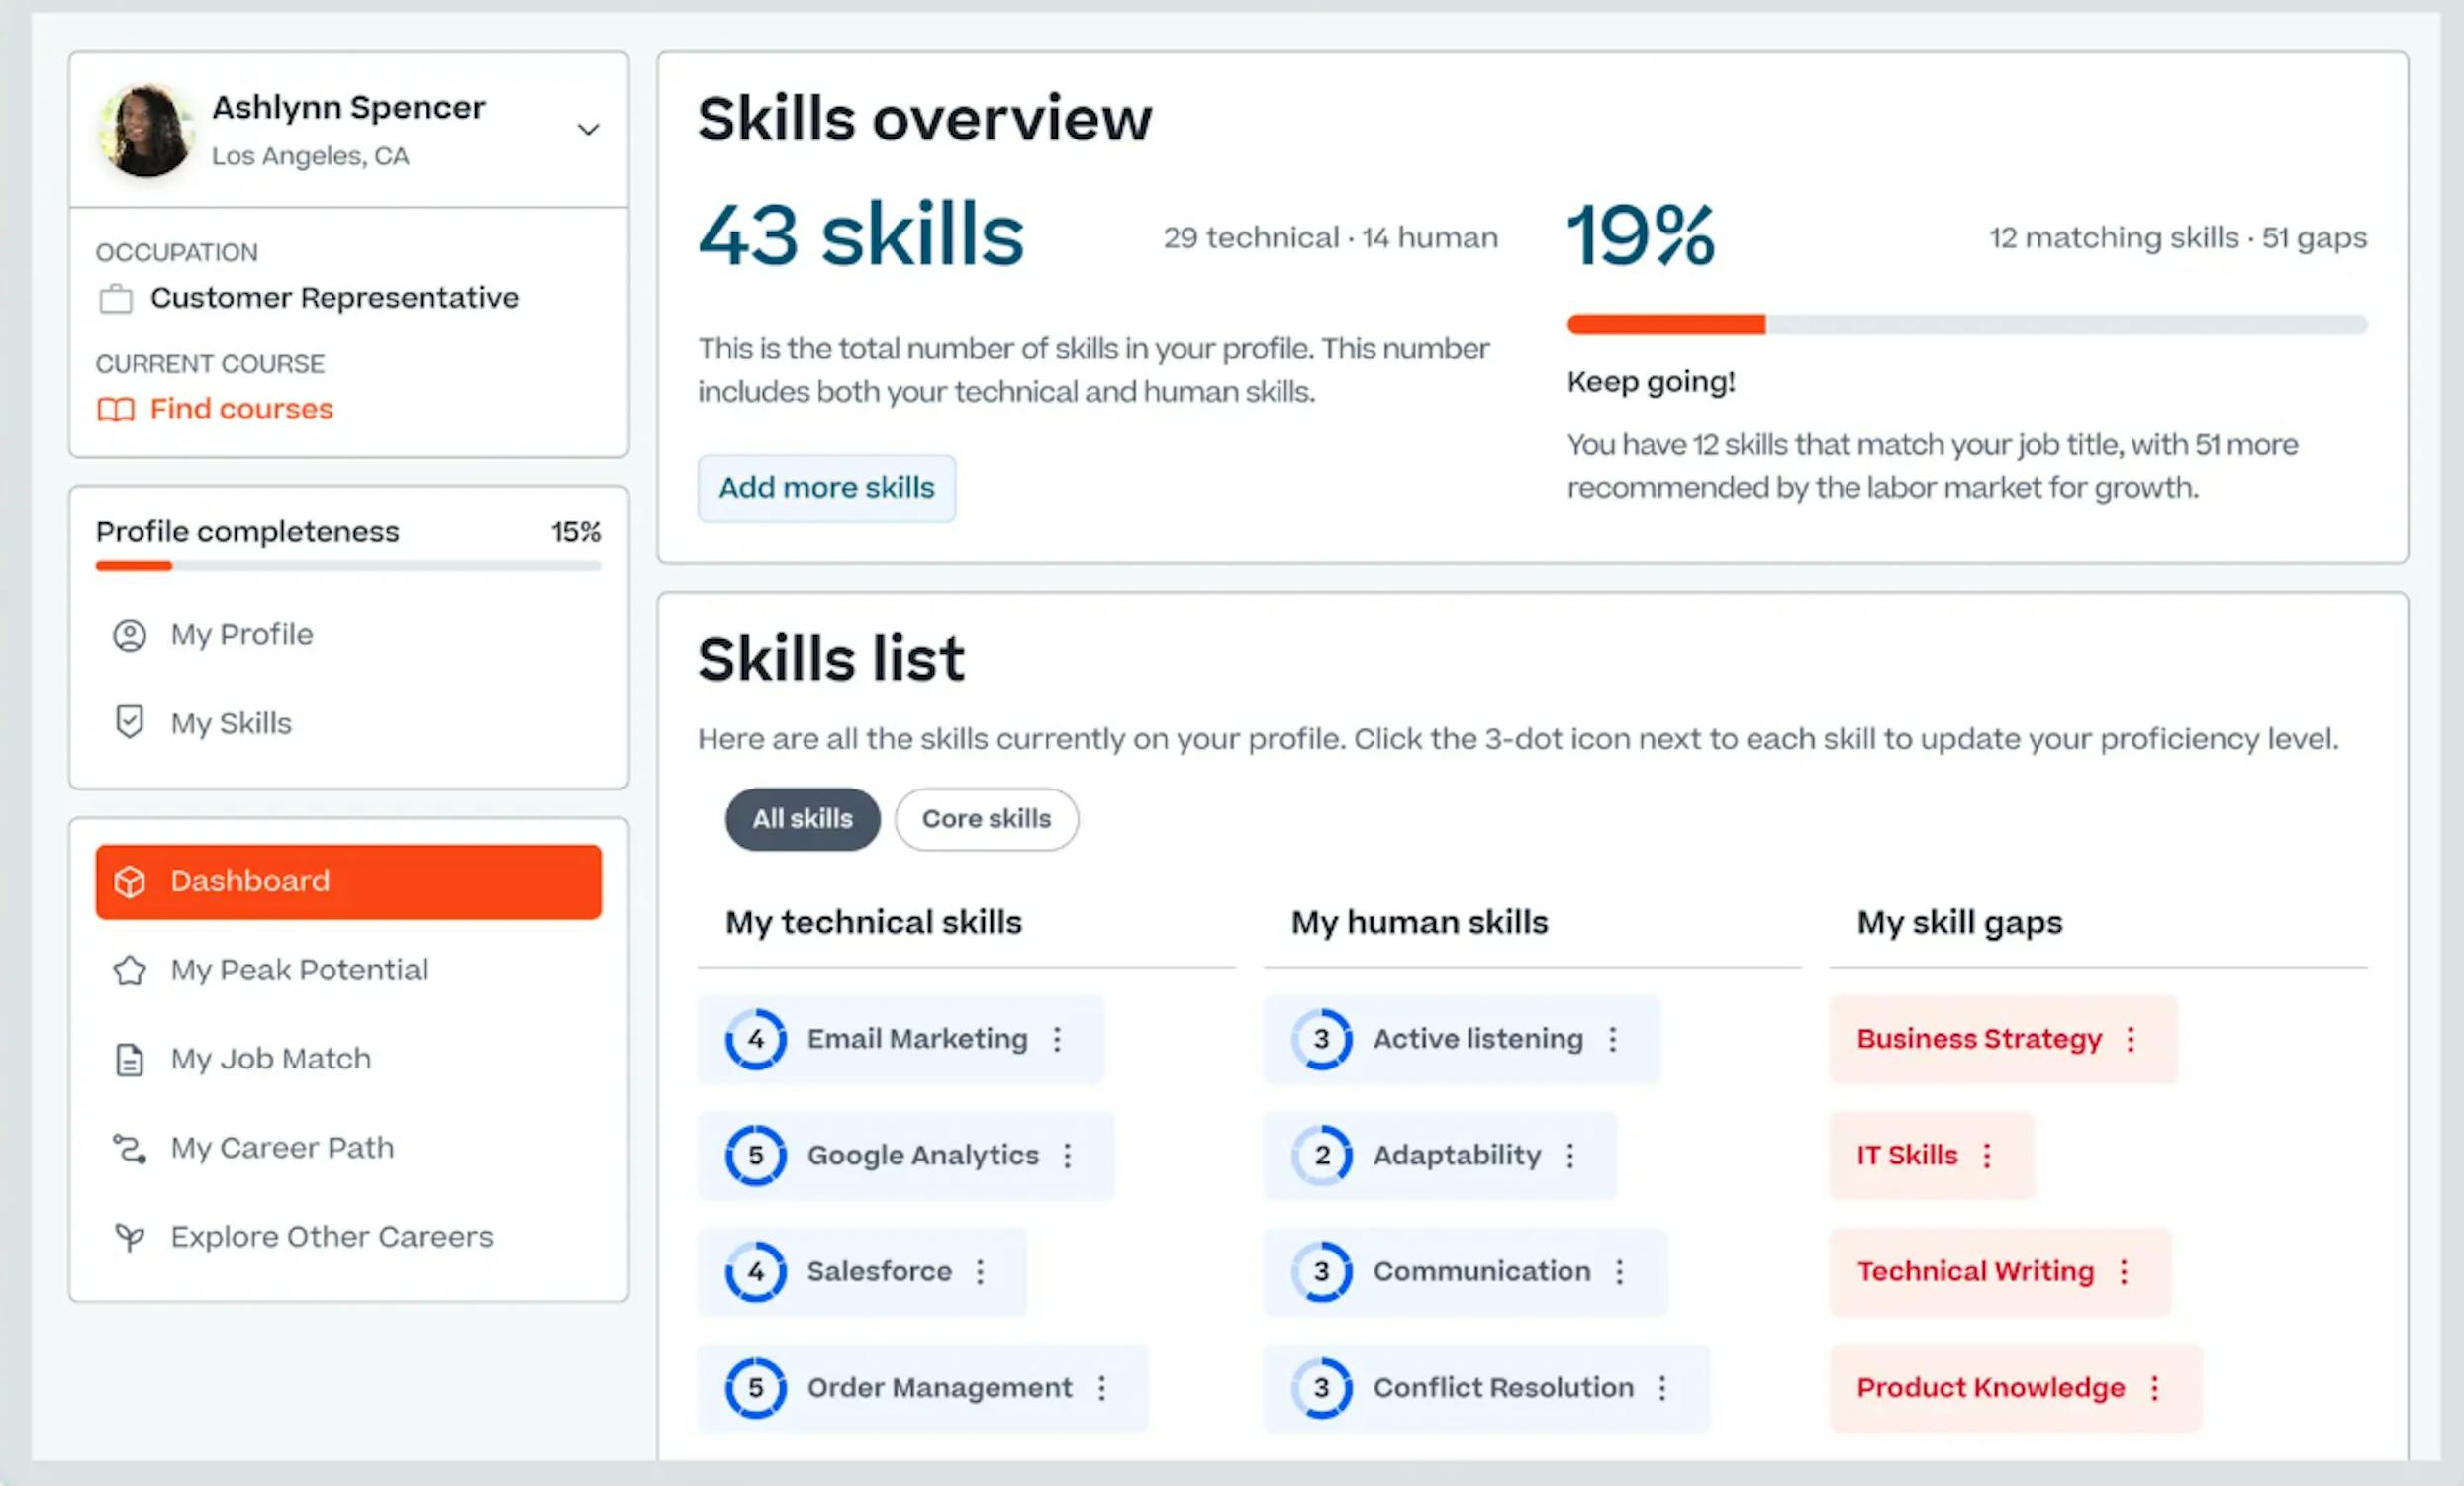Switch to the Core skills tab
Image resolution: width=2464 pixels, height=1486 pixels.
986,819
